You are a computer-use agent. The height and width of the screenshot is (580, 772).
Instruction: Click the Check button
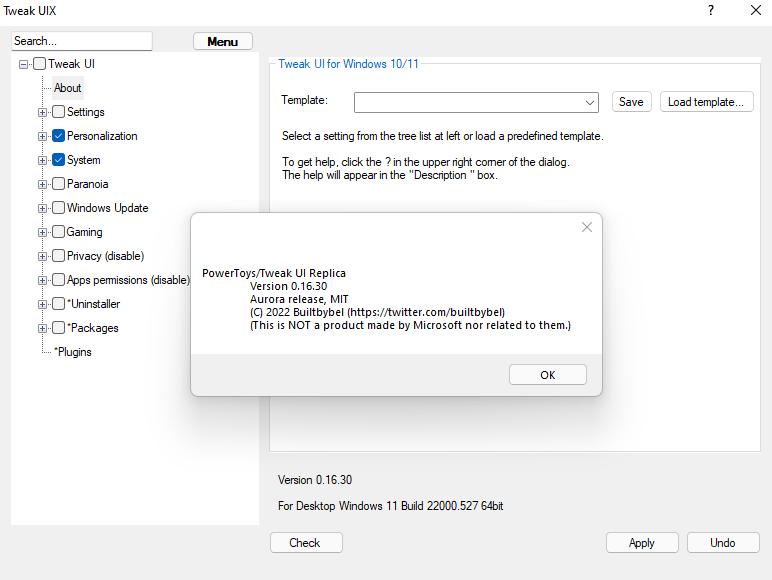coord(306,543)
